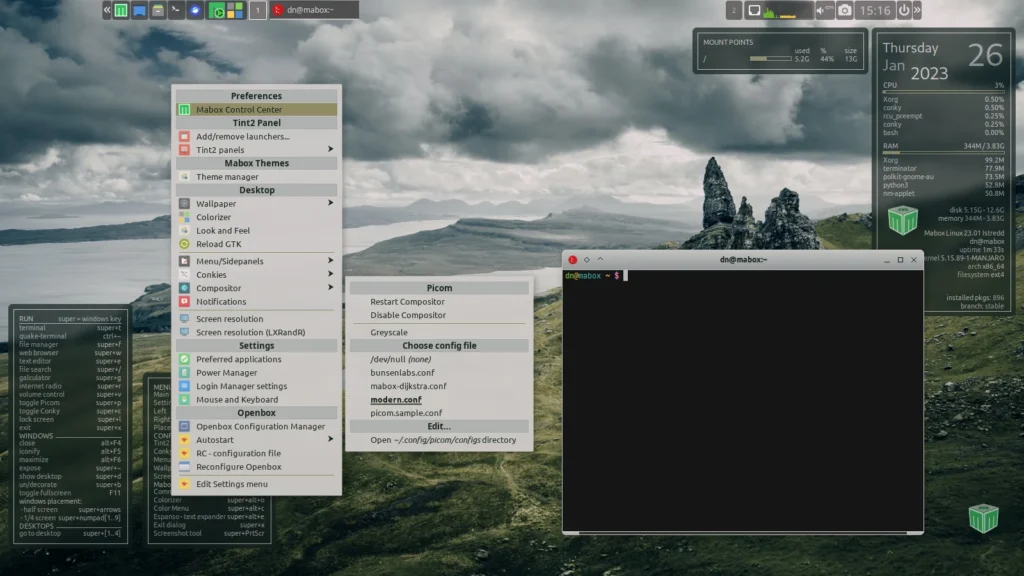Click the Look and Feel icon

184,231
